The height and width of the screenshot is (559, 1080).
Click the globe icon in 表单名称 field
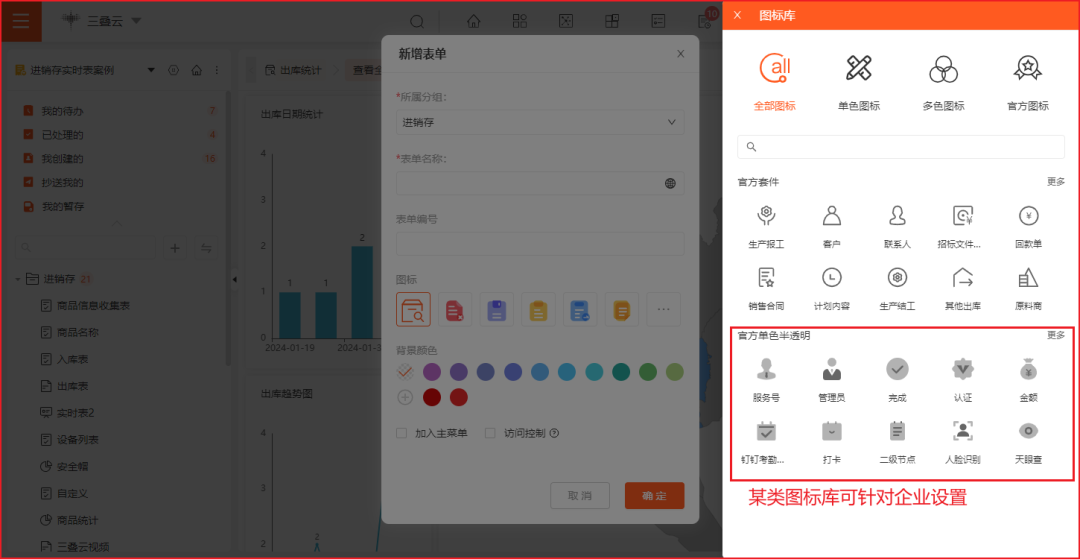pyautogui.click(x=670, y=183)
